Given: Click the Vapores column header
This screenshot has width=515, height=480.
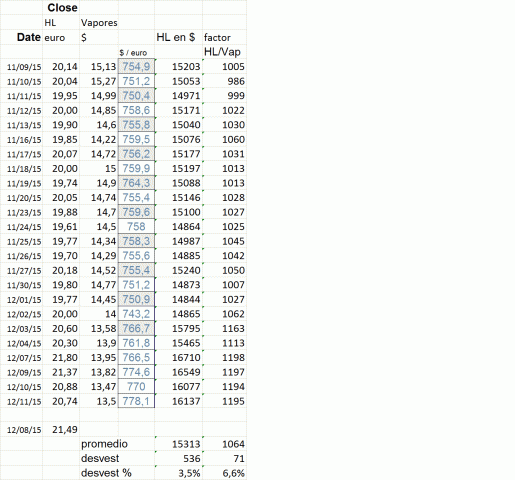Looking at the screenshot, I should coord(99,23).
